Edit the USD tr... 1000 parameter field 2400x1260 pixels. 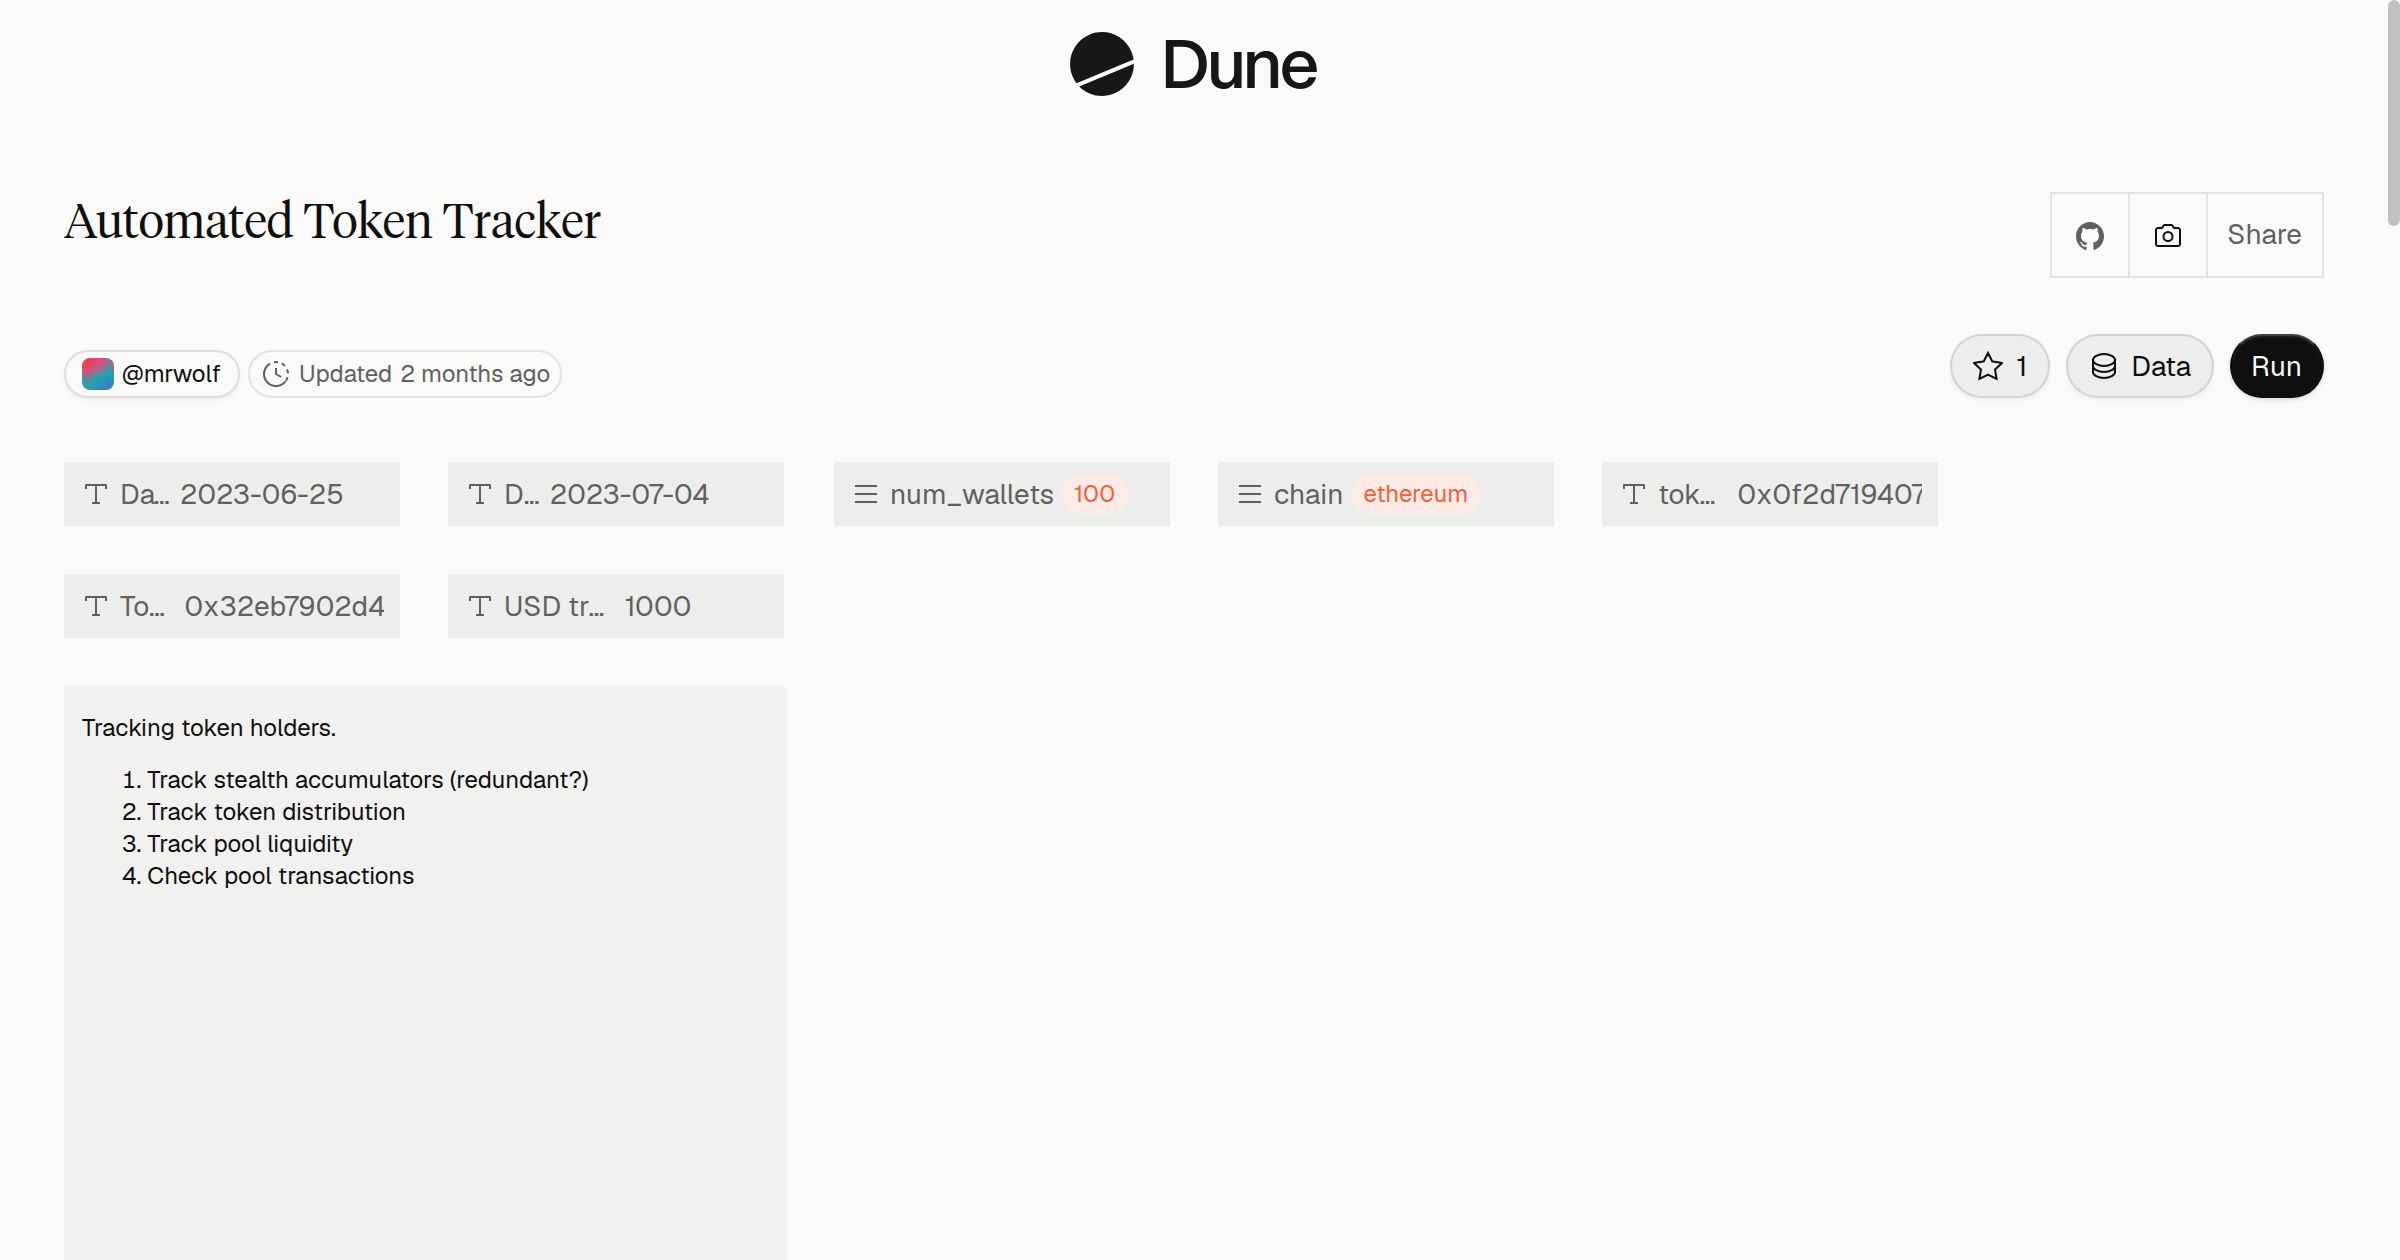click(x=616, y=606)
